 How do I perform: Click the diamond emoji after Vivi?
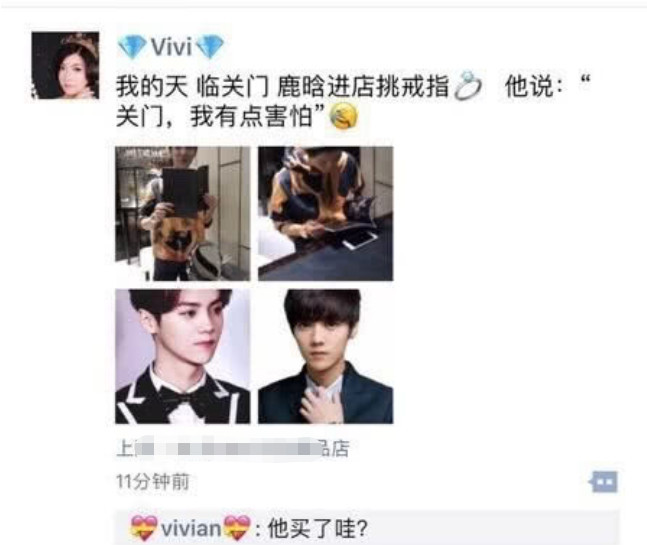click(210, 47)
